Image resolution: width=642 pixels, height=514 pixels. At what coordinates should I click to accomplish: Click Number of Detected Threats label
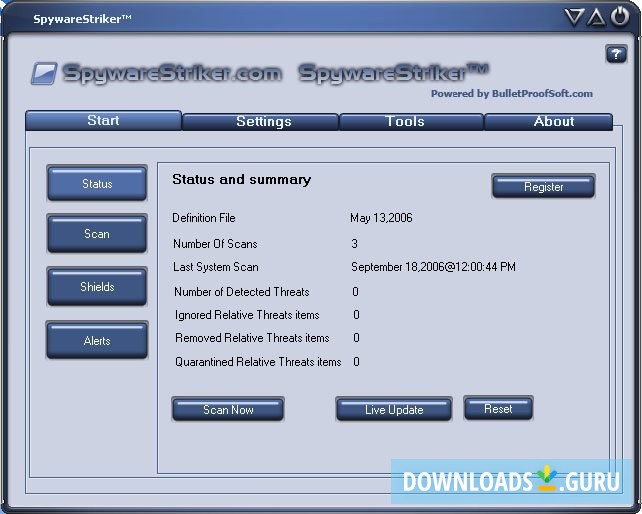(242, 292)
